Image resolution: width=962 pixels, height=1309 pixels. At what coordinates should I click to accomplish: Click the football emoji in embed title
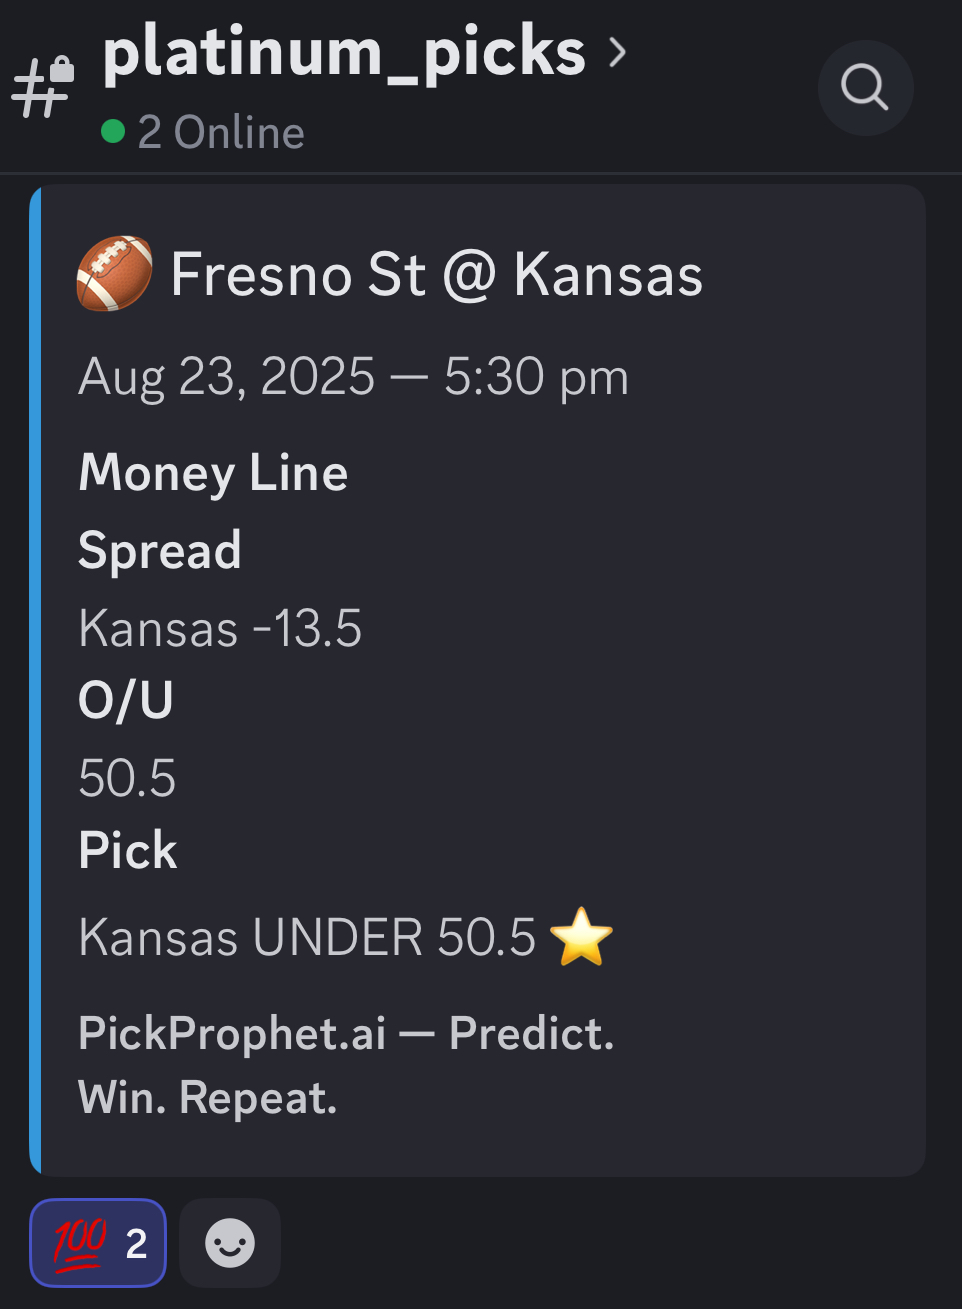tap(115, 274)
